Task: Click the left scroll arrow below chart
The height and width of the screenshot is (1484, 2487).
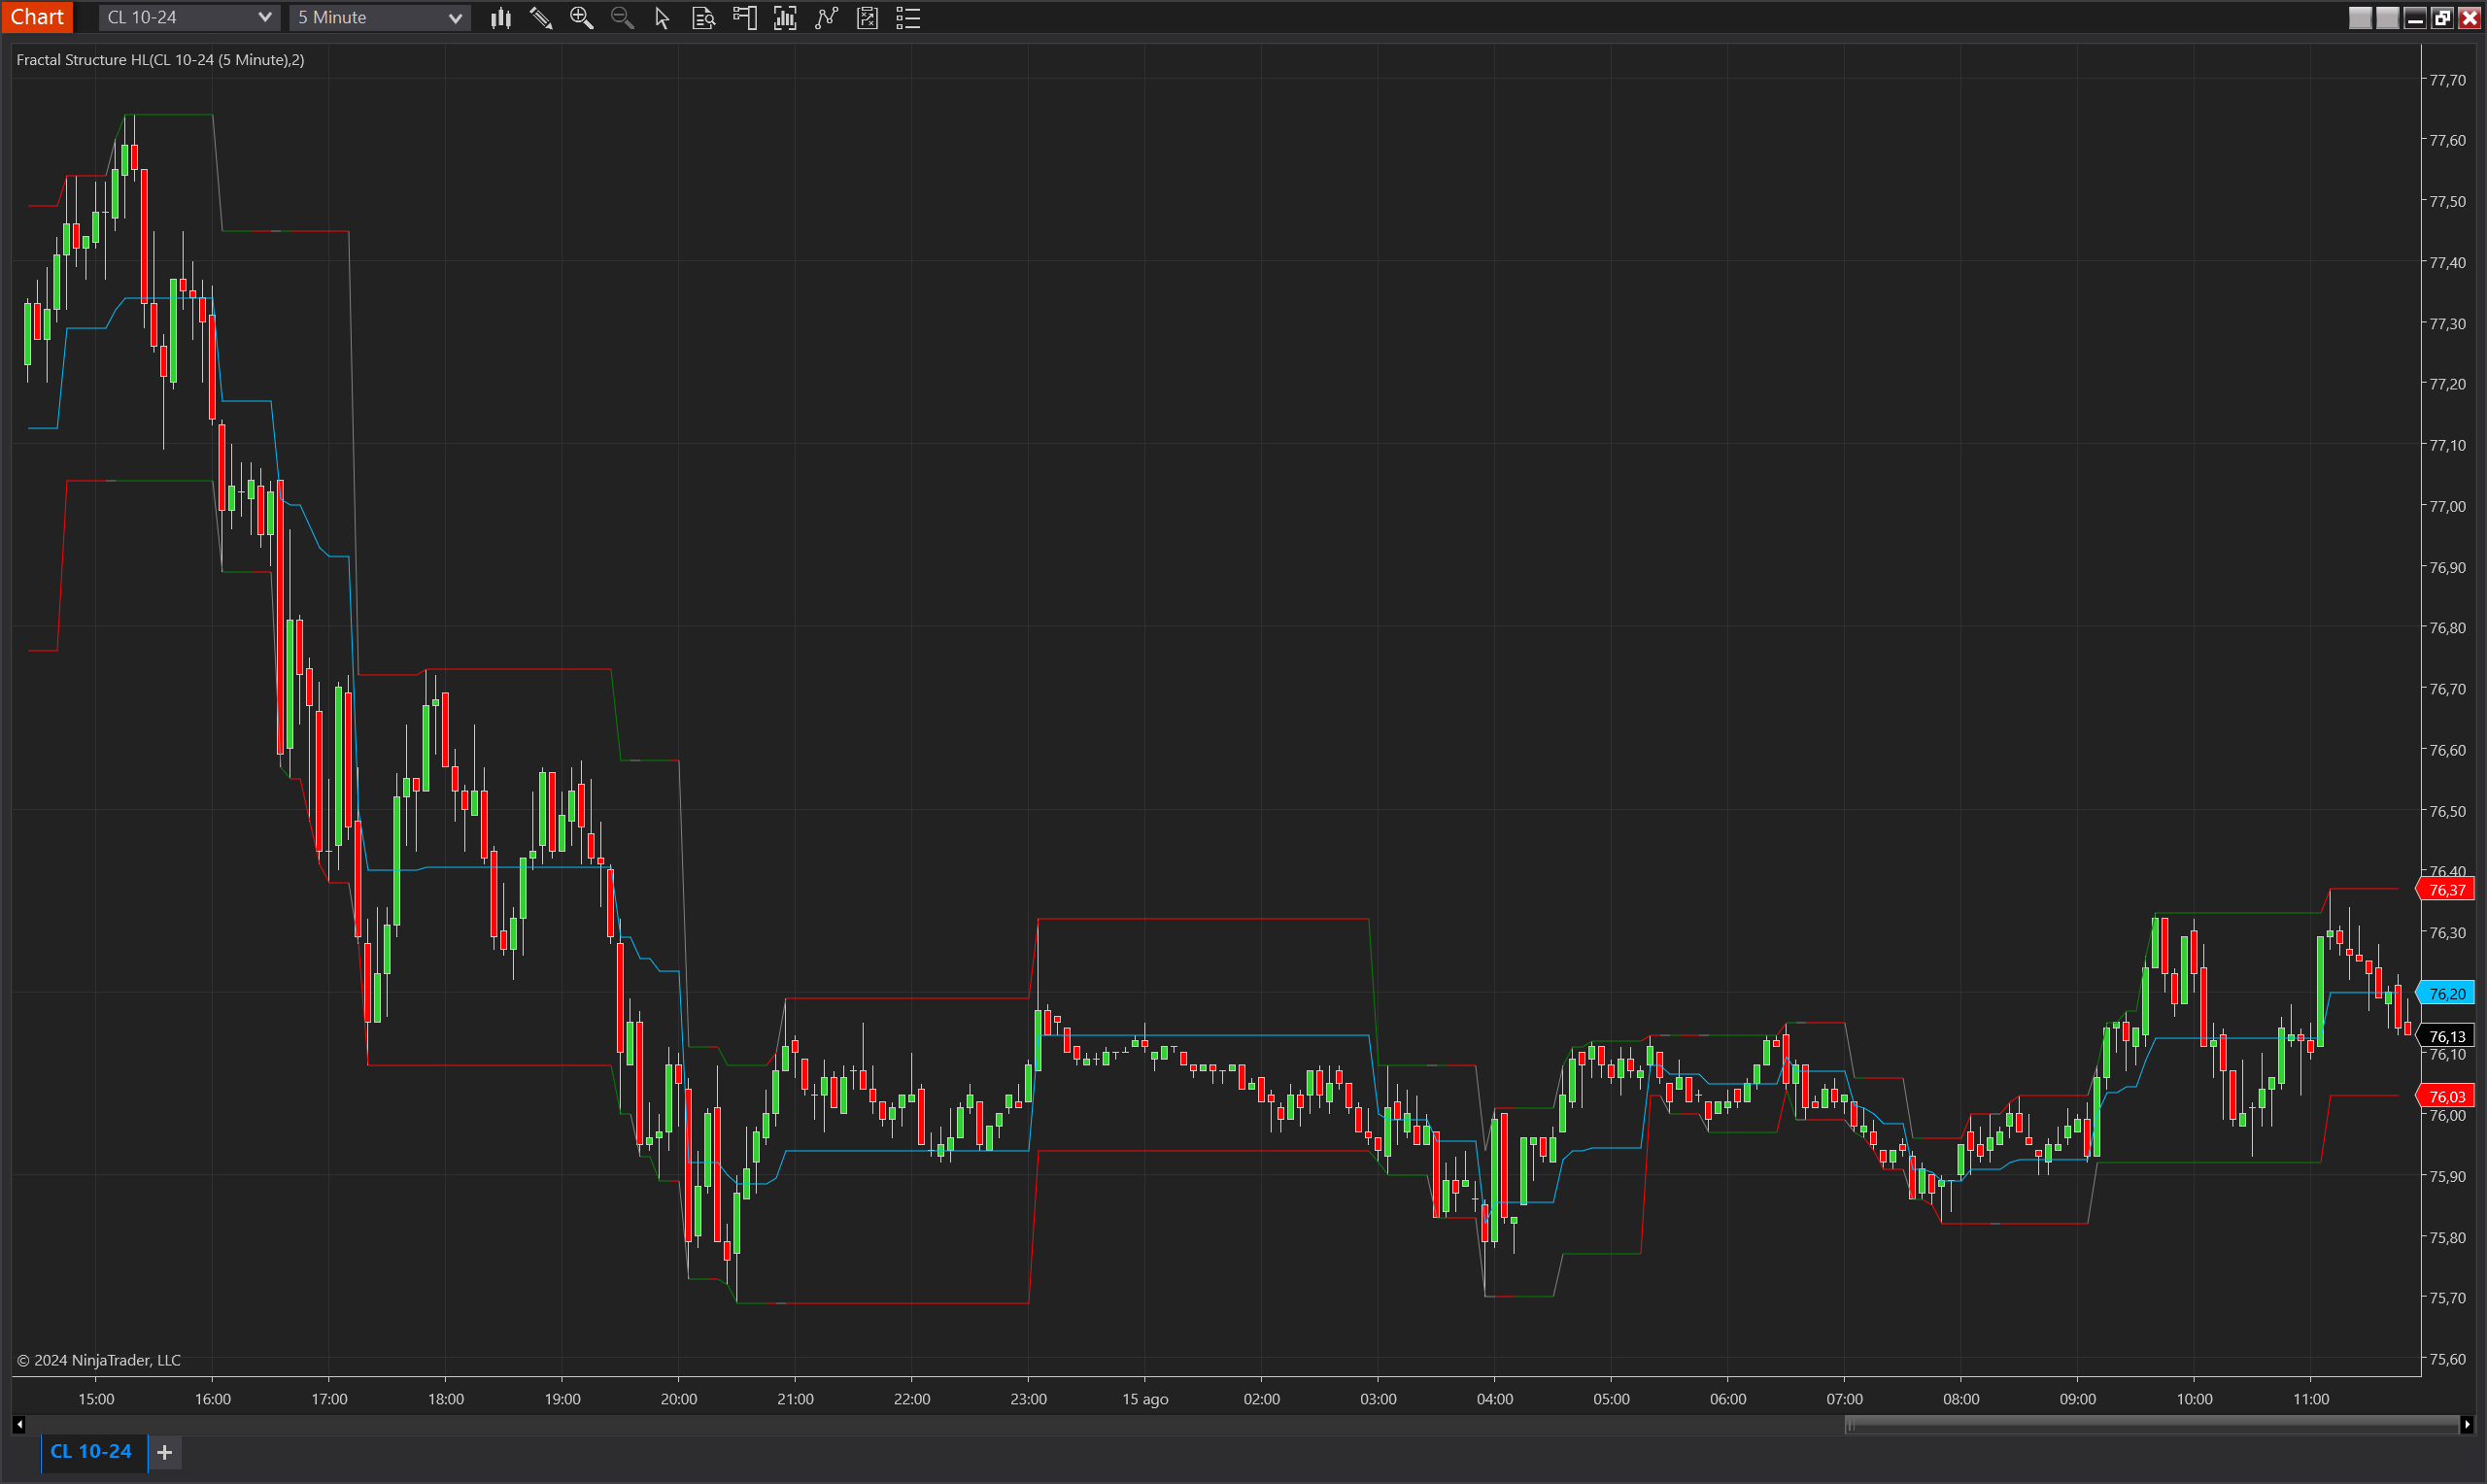Action: [19, 1424]
